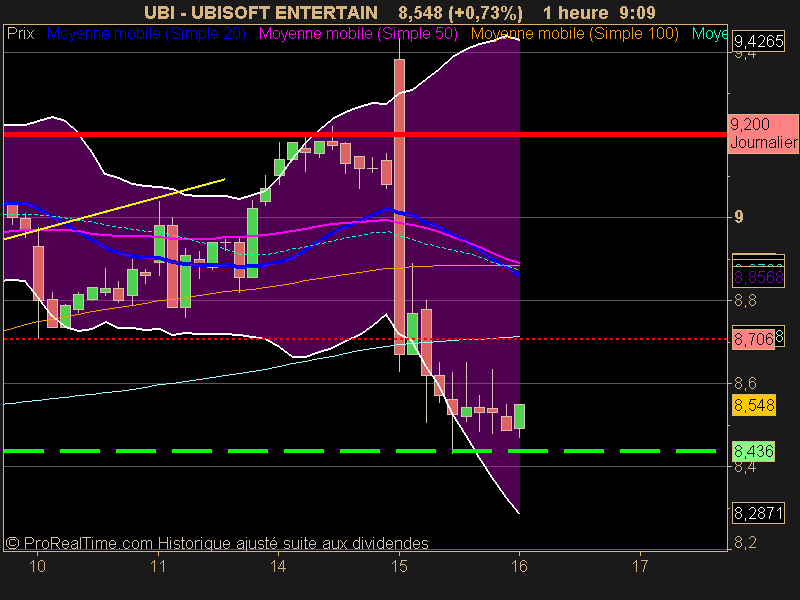Click date "11" on the time axis
Screen dimensions: 800x600
(x=158, y=566)
